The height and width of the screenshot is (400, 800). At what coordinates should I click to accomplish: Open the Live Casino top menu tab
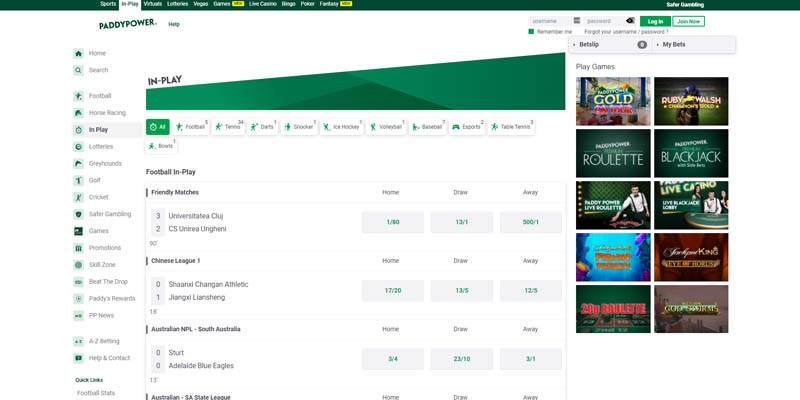(263, 4)
